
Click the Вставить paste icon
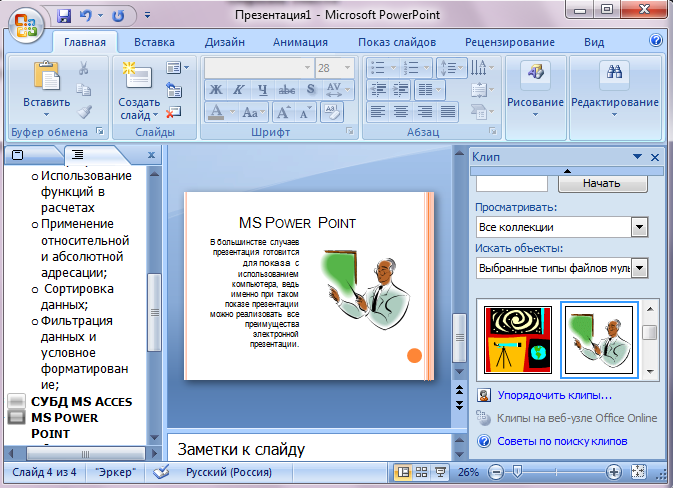click(x=46, y=77)
